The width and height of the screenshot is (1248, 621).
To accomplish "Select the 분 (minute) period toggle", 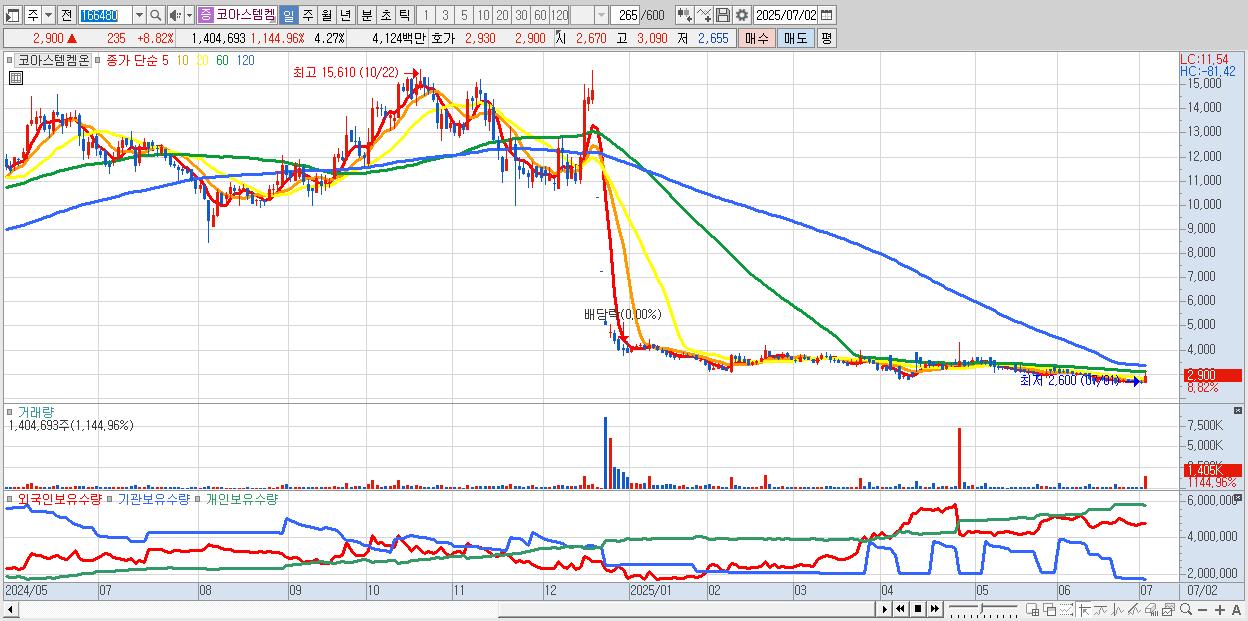I will coord(366,16).
